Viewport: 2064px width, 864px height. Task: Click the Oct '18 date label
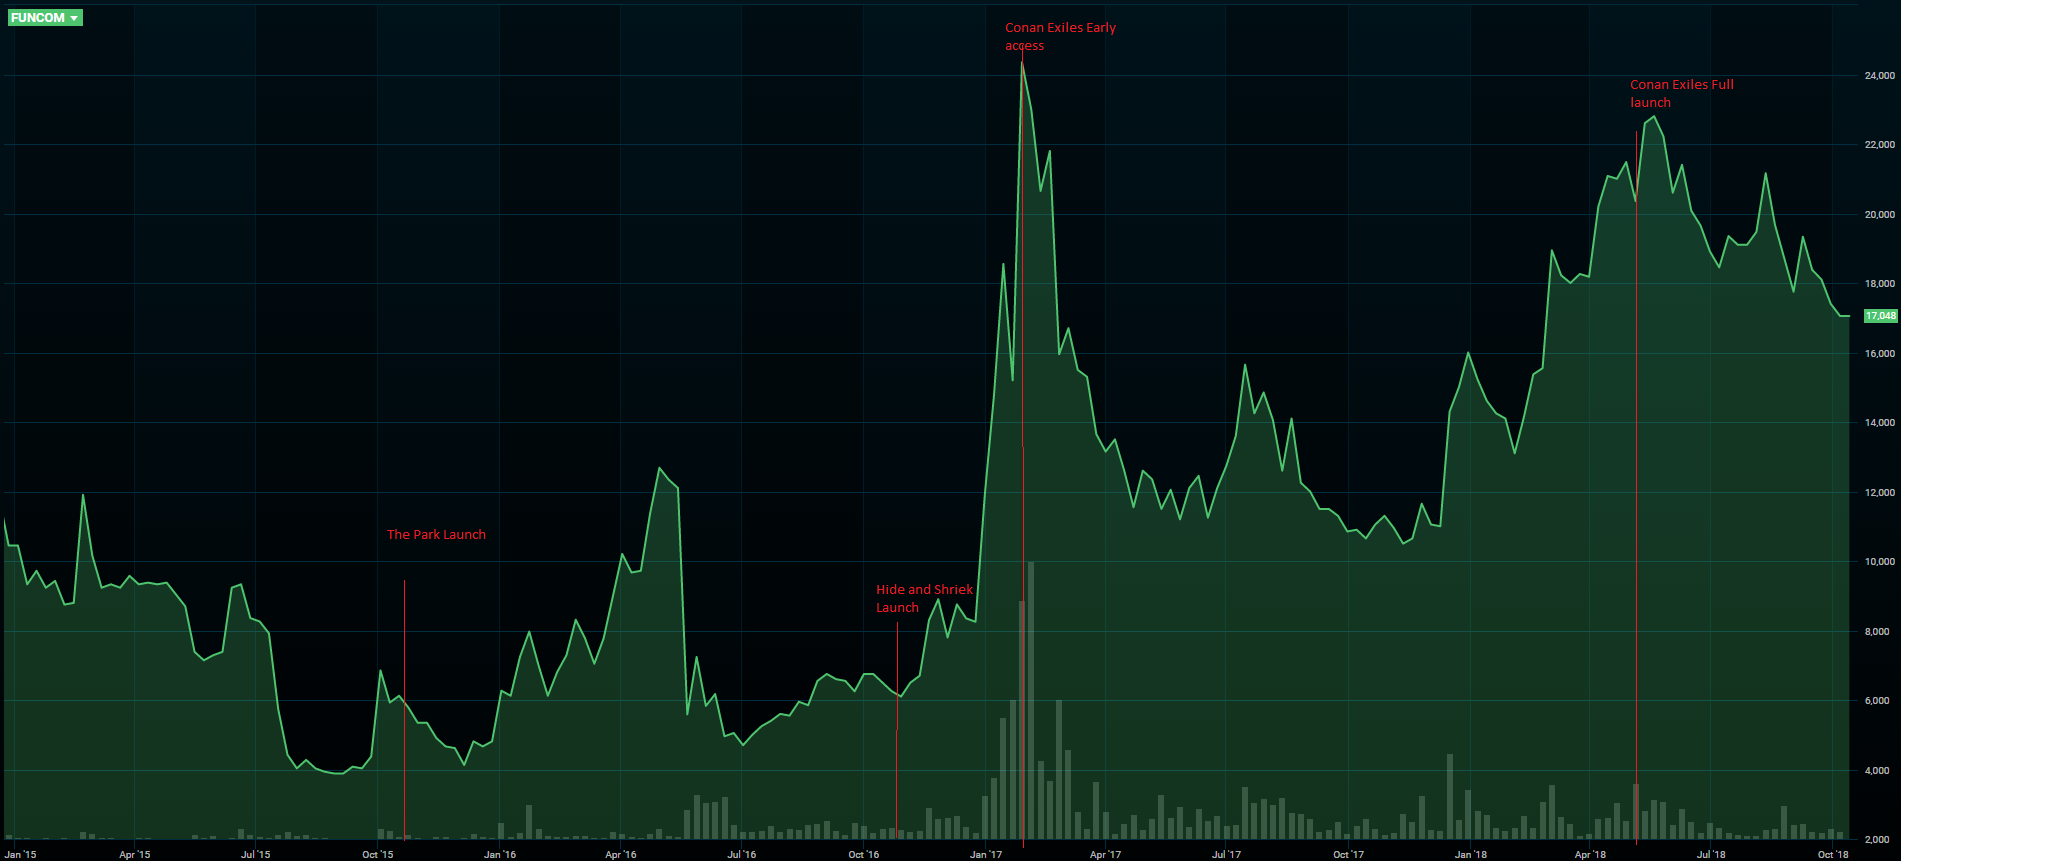click(1833, 855)
